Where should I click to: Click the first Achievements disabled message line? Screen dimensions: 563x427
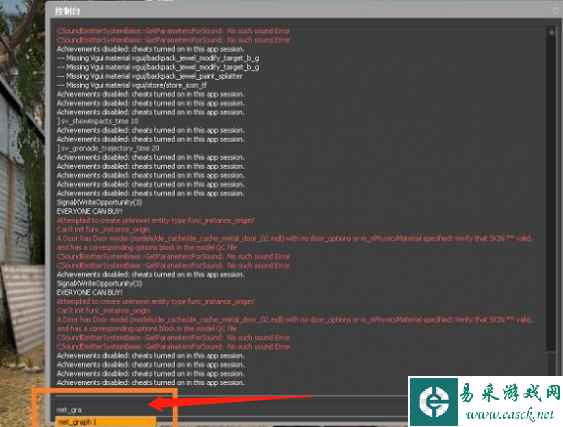click(x=150, y=49)
